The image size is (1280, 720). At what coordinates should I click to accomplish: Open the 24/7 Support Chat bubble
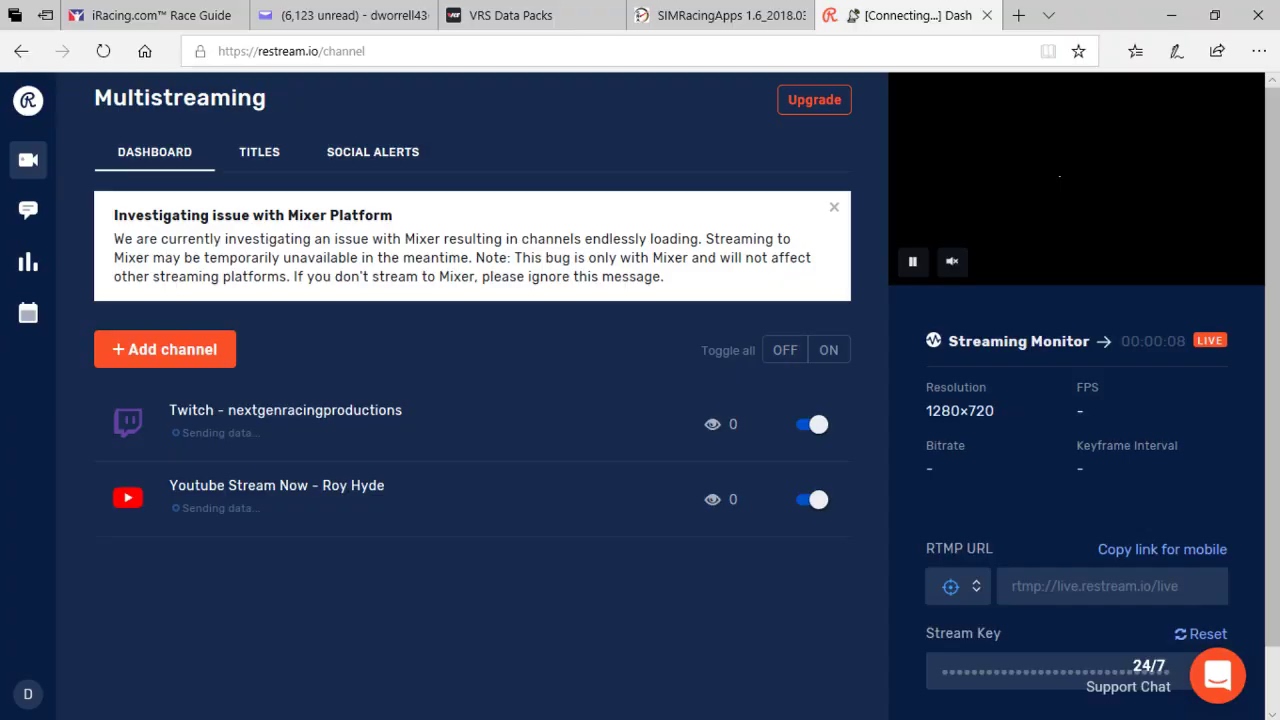[x=1217, y=675]
